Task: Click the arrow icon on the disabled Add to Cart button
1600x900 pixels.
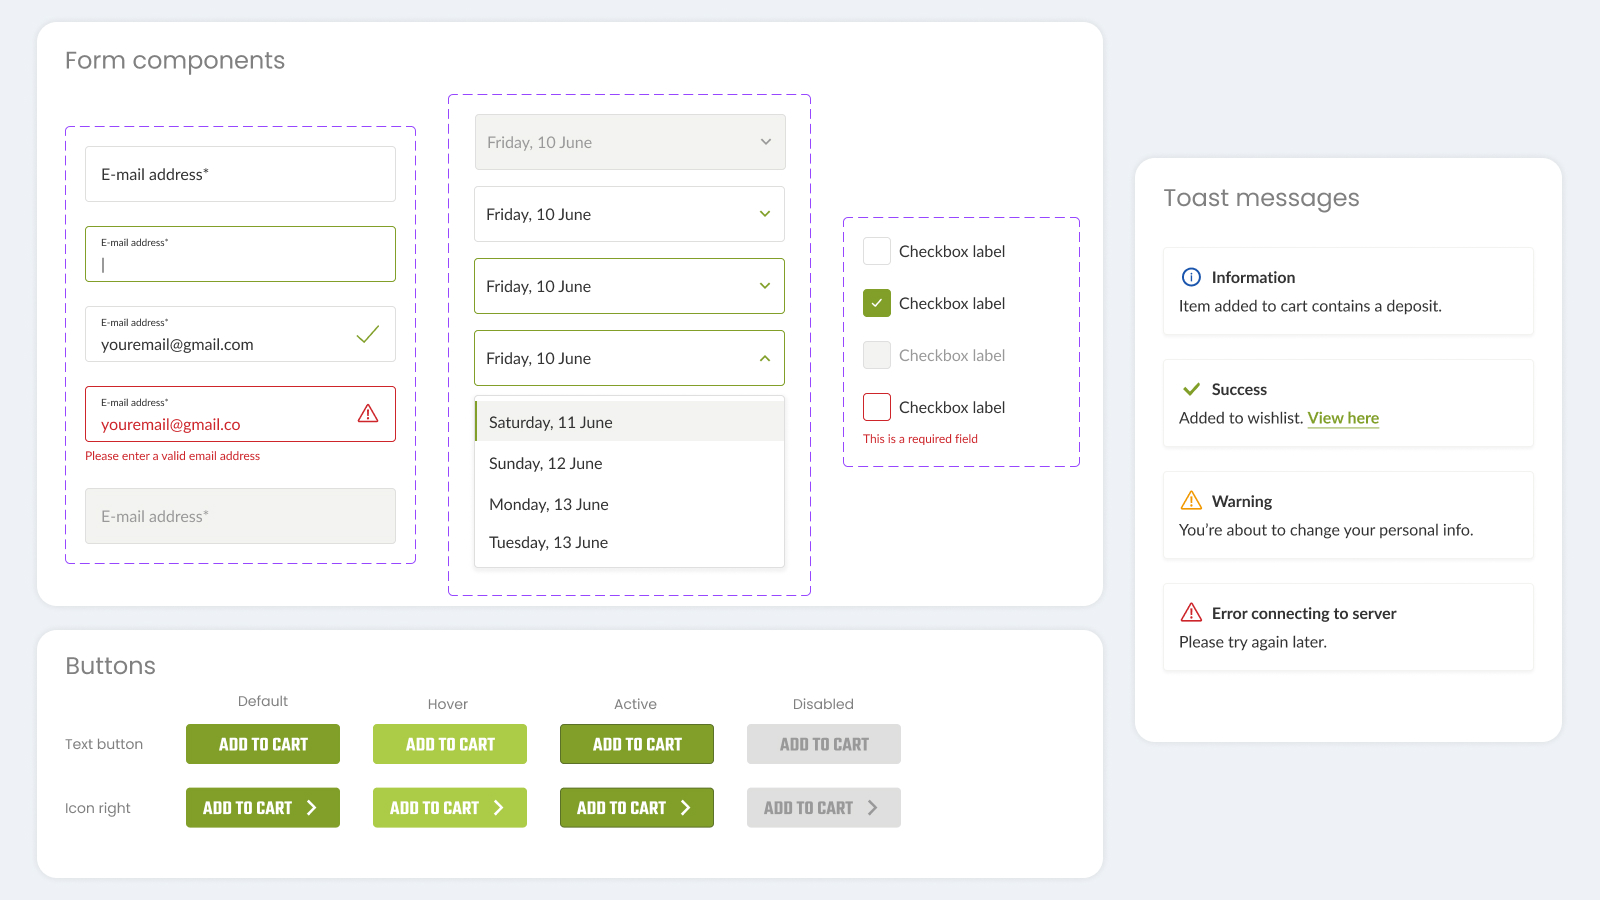Action: pos(872,807)
